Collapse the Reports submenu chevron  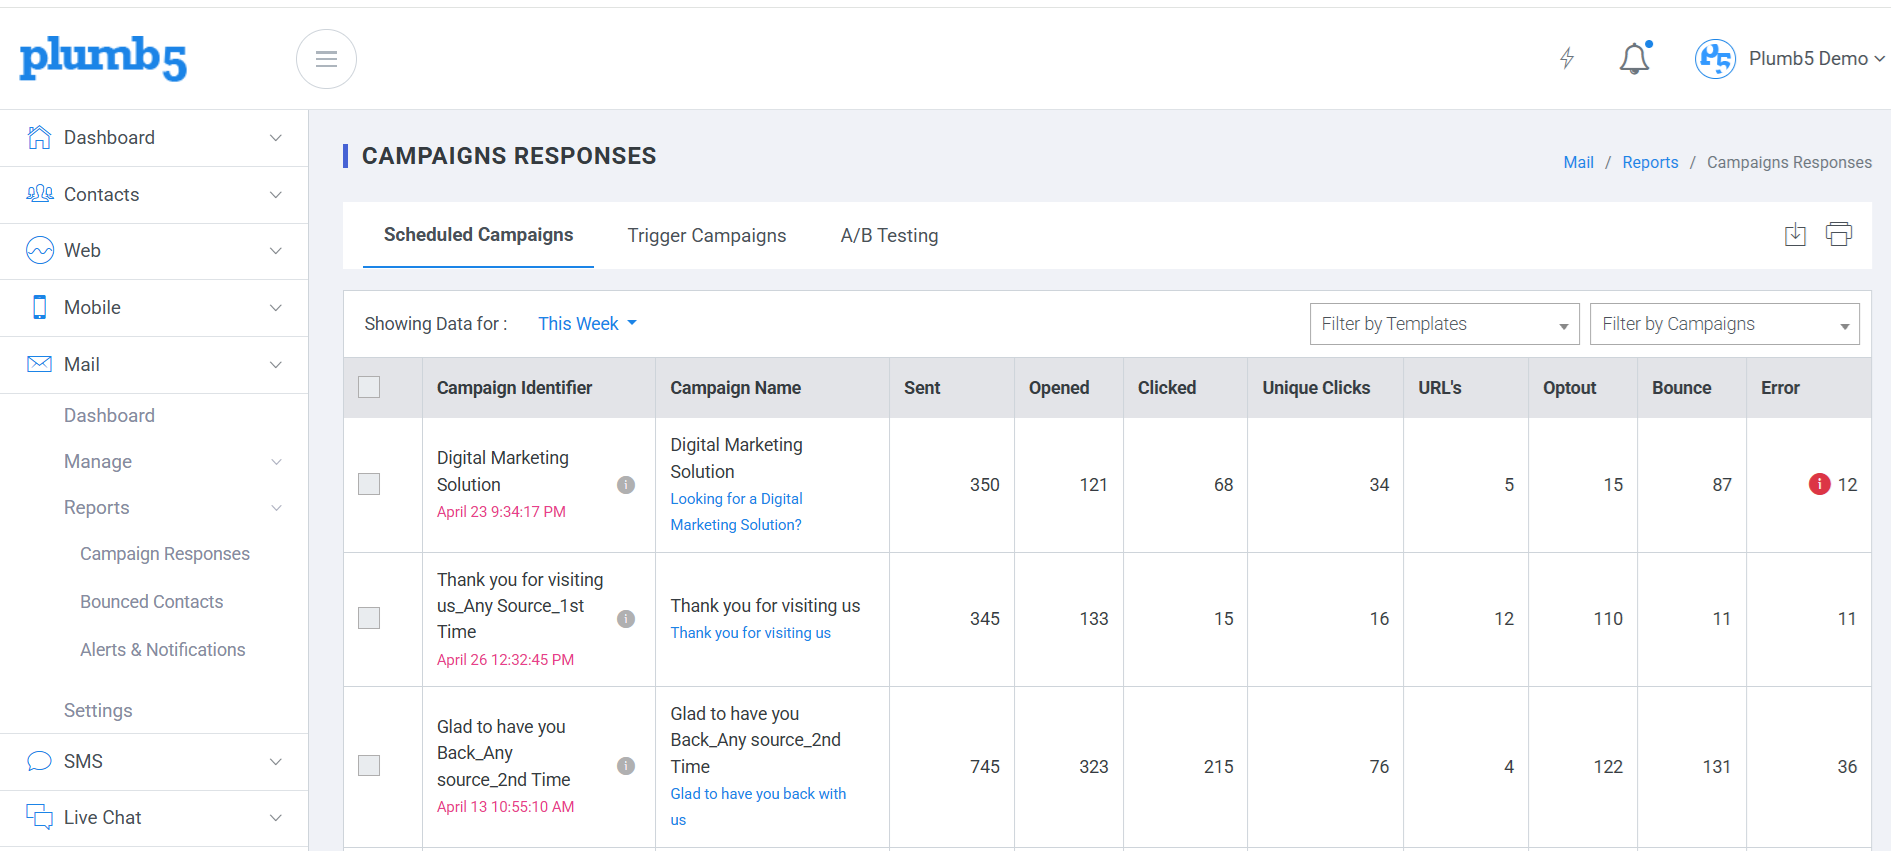coord(276,508)
